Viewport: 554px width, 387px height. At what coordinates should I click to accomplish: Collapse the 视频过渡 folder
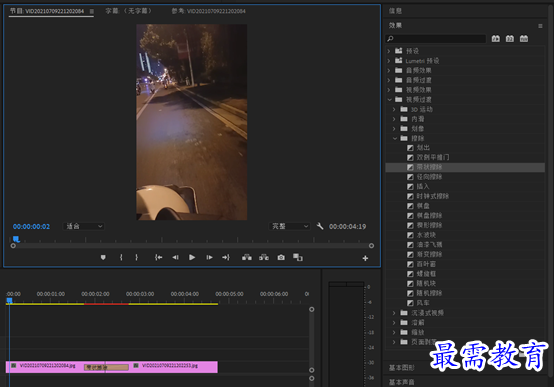coord(389,100)
